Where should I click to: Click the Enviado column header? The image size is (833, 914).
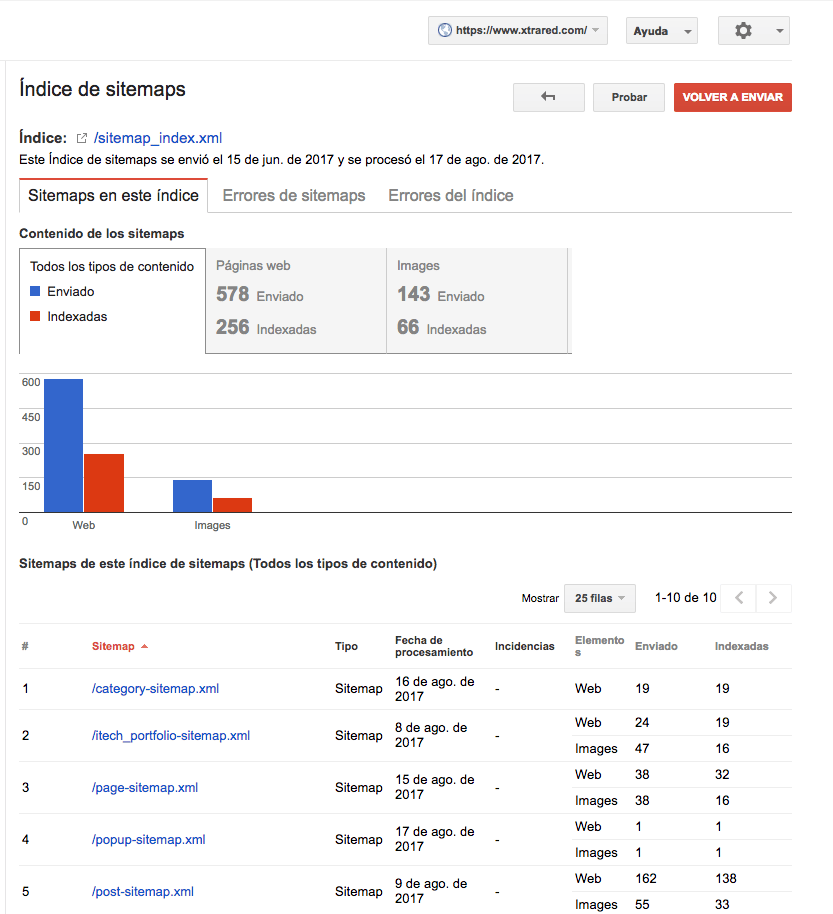656,646
